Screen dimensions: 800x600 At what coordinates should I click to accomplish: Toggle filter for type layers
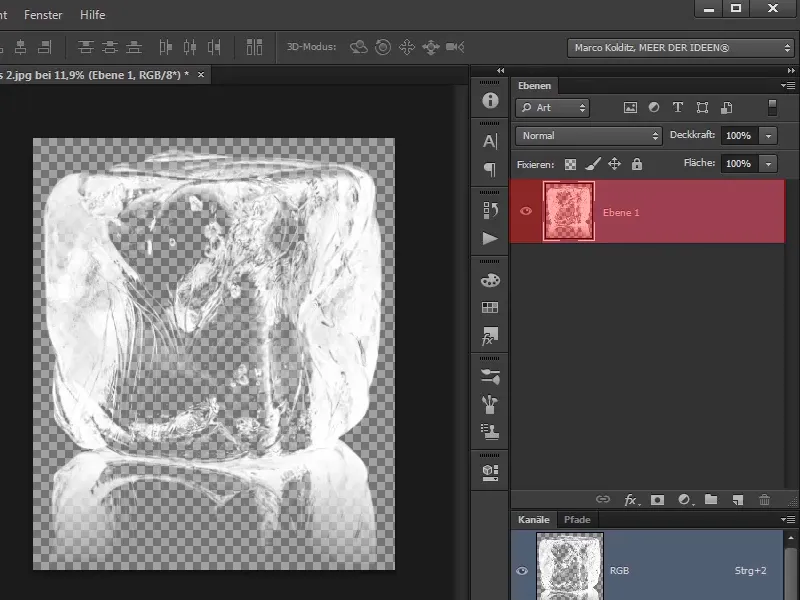pos(678,107)
